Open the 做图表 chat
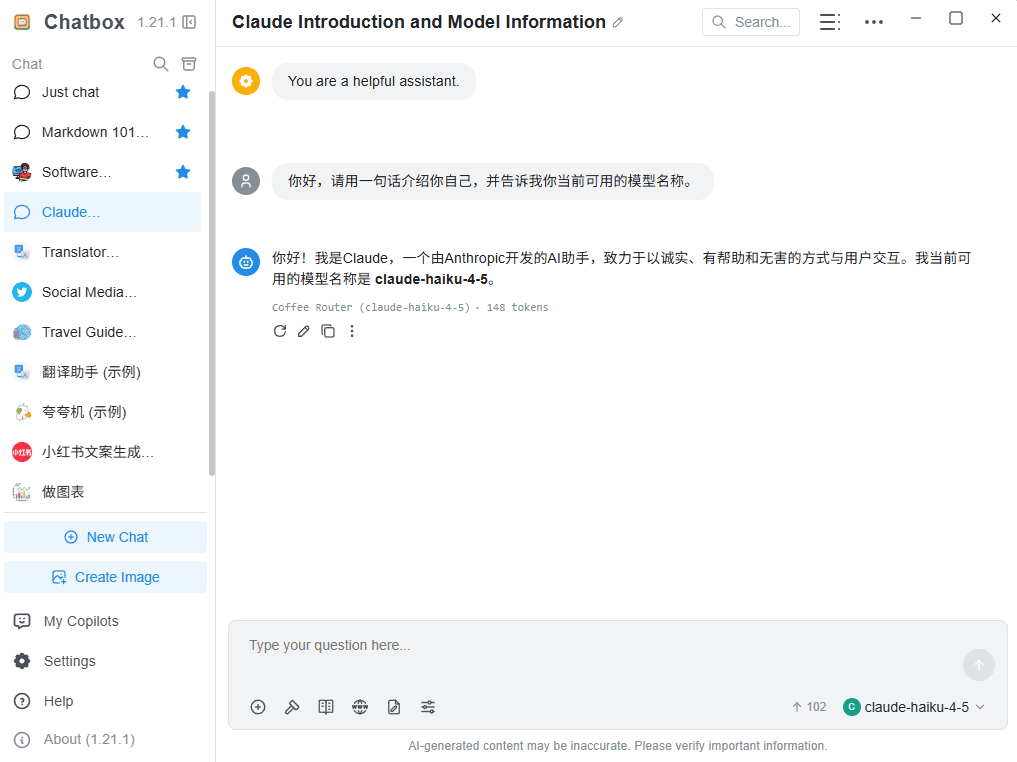The height and width of the screenshot is (762, 1017). pos(102,492)
